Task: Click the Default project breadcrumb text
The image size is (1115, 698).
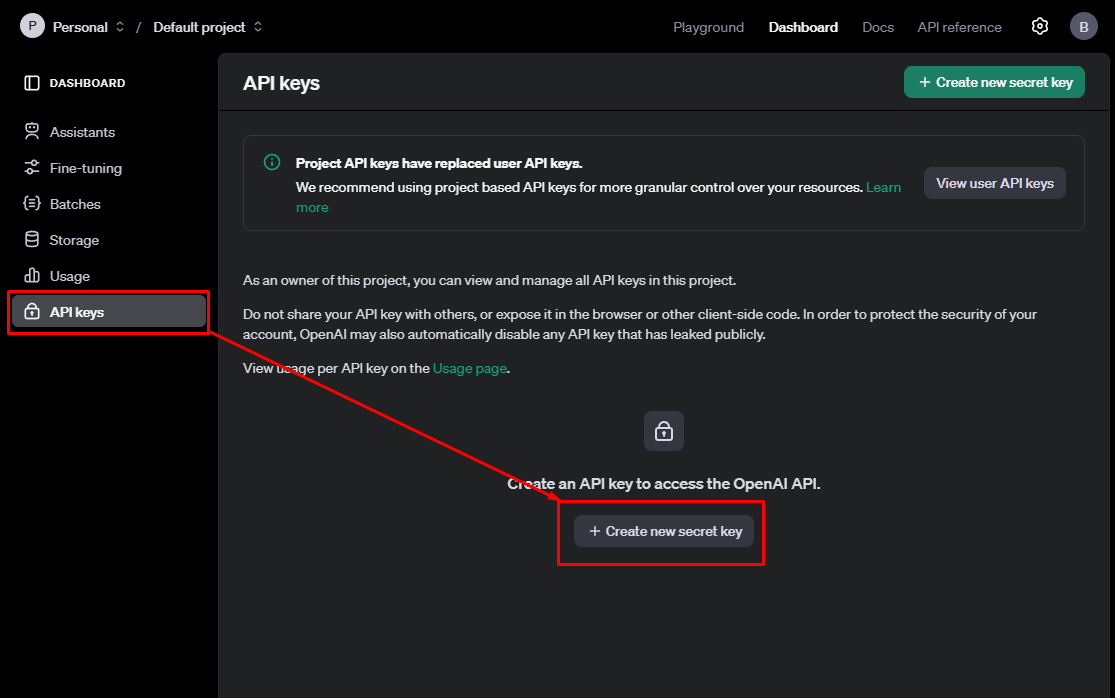Action: click(x=199, y=27)
